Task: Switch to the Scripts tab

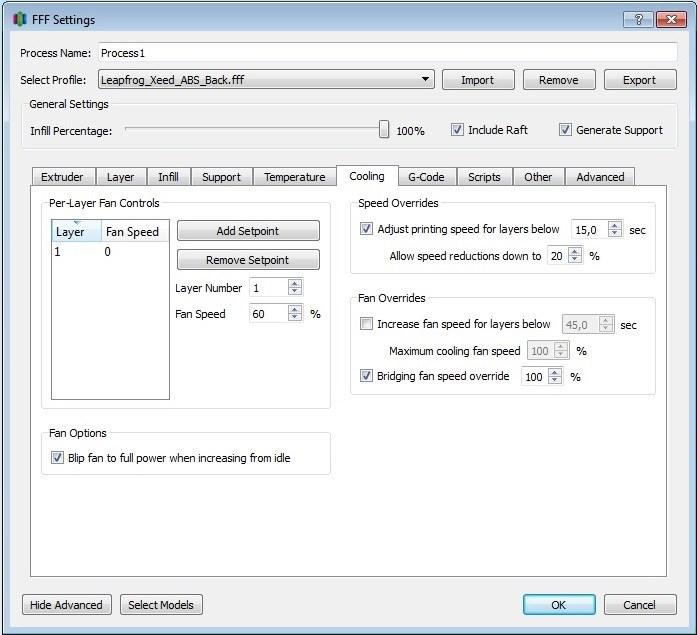Action: point(484,177)
